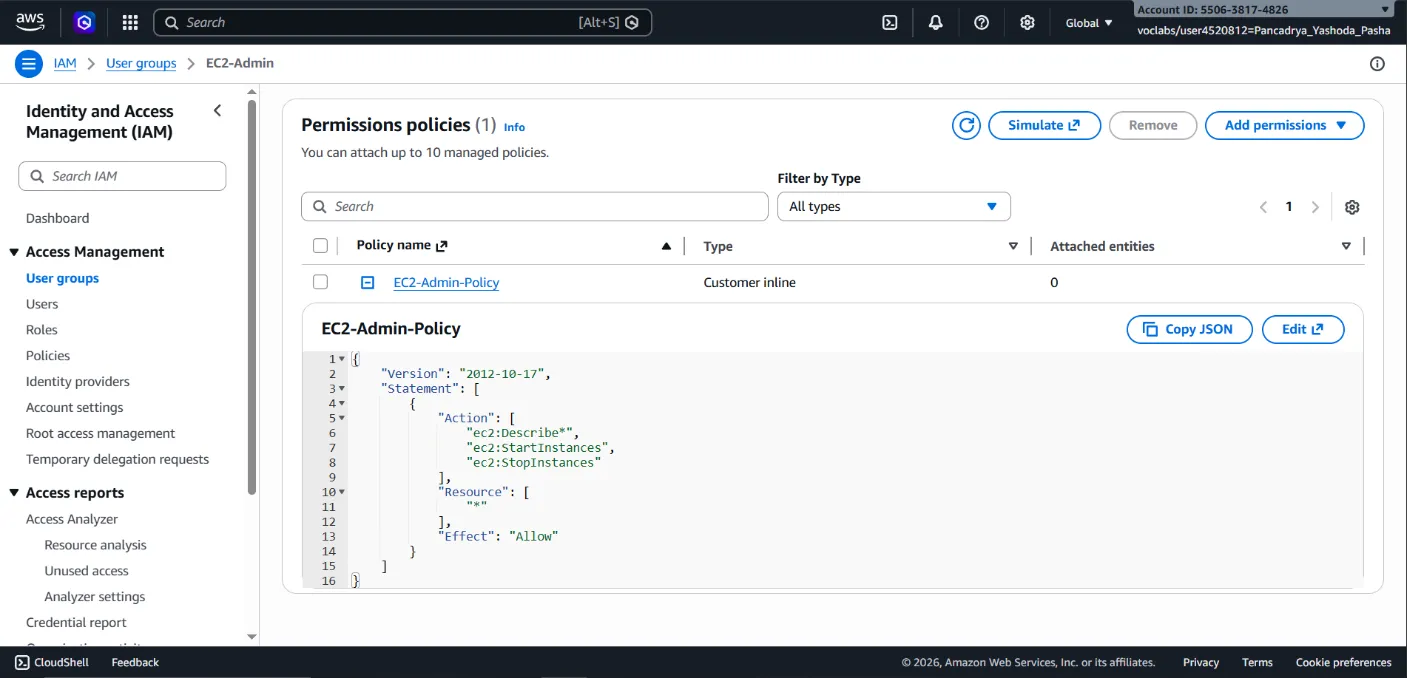Image resolution: width=1407 pixels, height=678 pixels.
Task: Open console settings gear in top bar
Action: [x=1027, y=22]
